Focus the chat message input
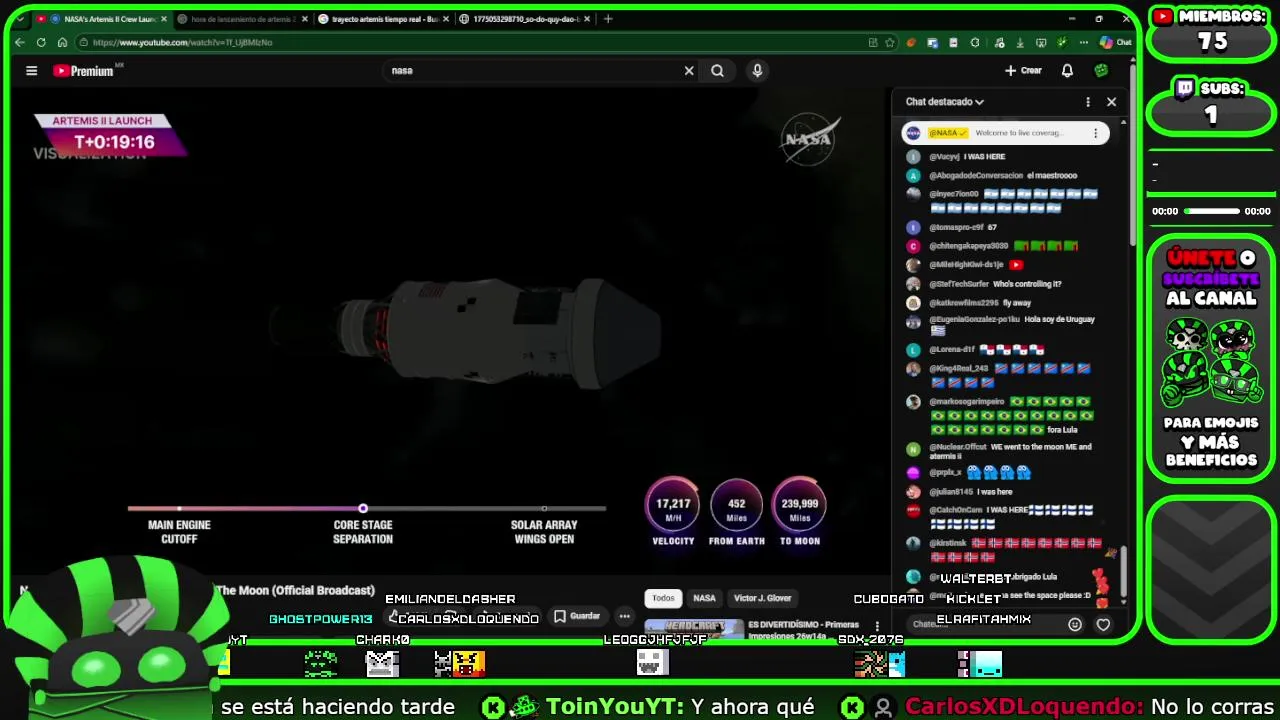This screenshot has width=1280, height=720. click(983, 624)
